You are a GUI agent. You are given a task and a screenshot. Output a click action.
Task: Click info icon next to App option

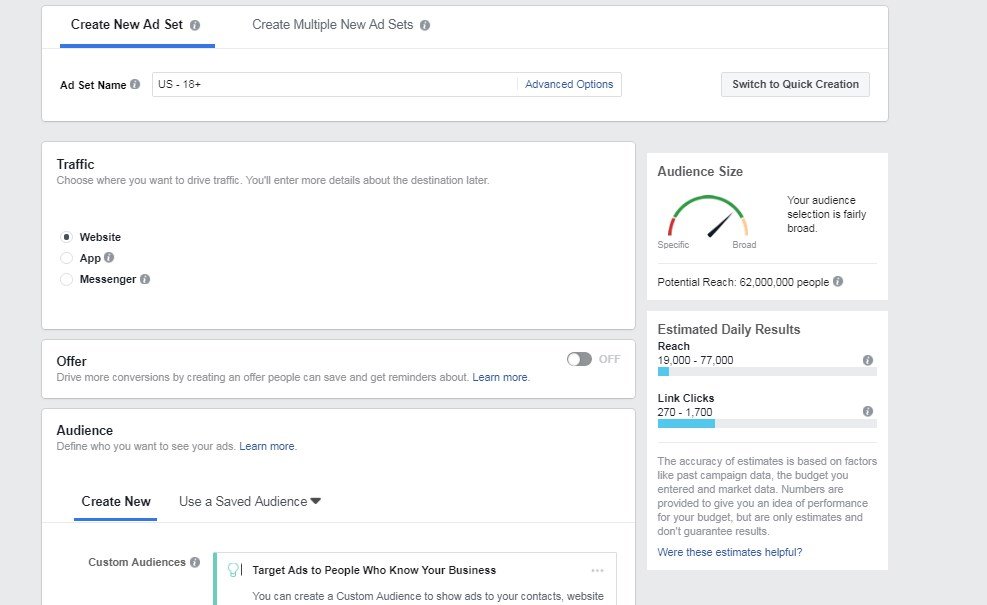coord(109,257)
